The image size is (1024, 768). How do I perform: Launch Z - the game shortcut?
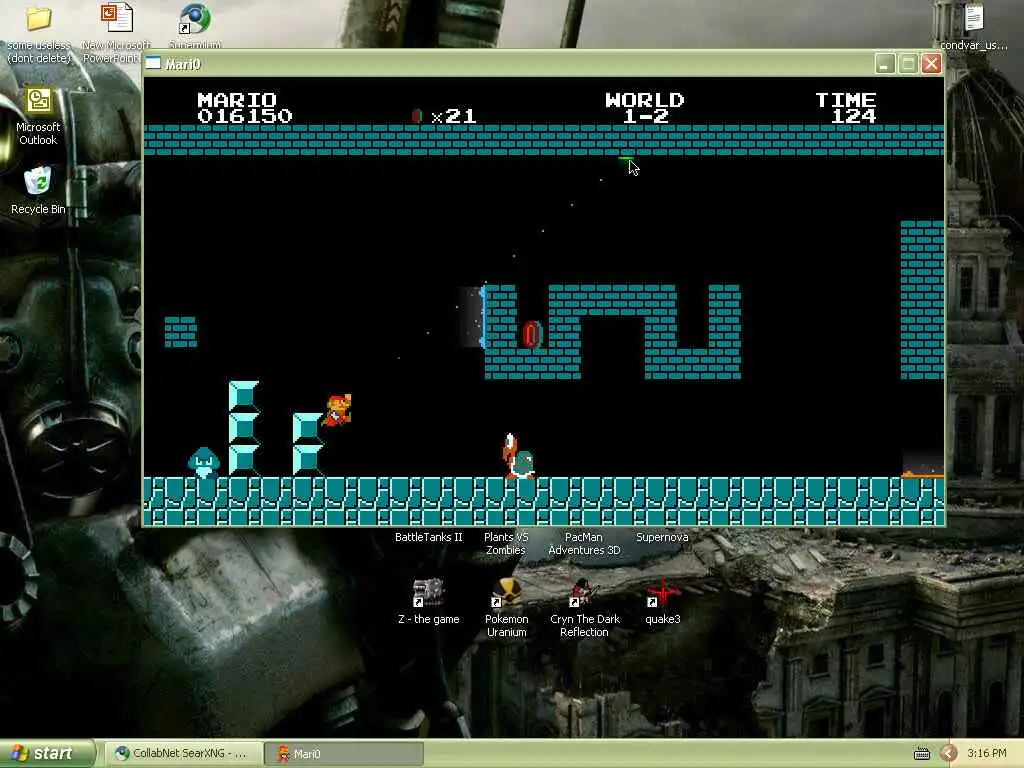click(x=428, y=593)
